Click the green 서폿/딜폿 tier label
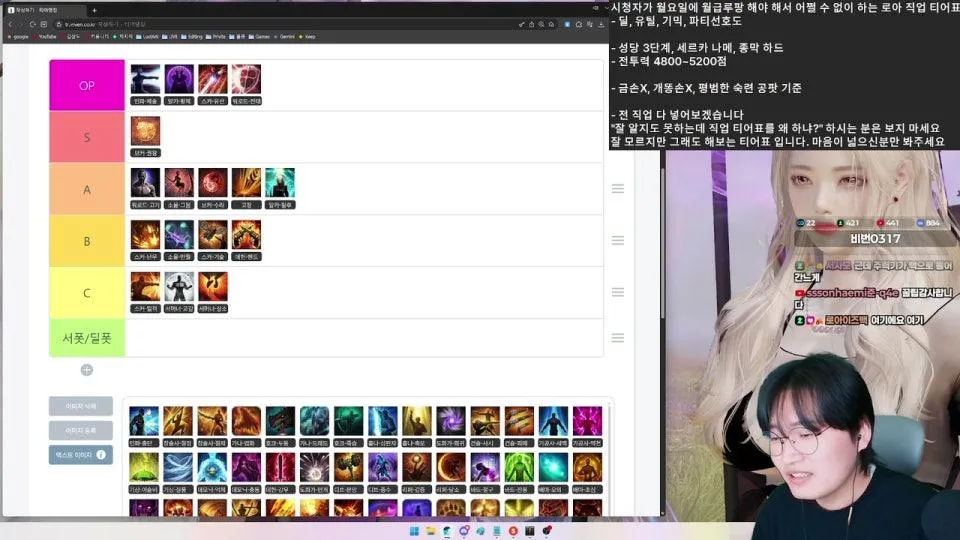 [x=87, y=338]
